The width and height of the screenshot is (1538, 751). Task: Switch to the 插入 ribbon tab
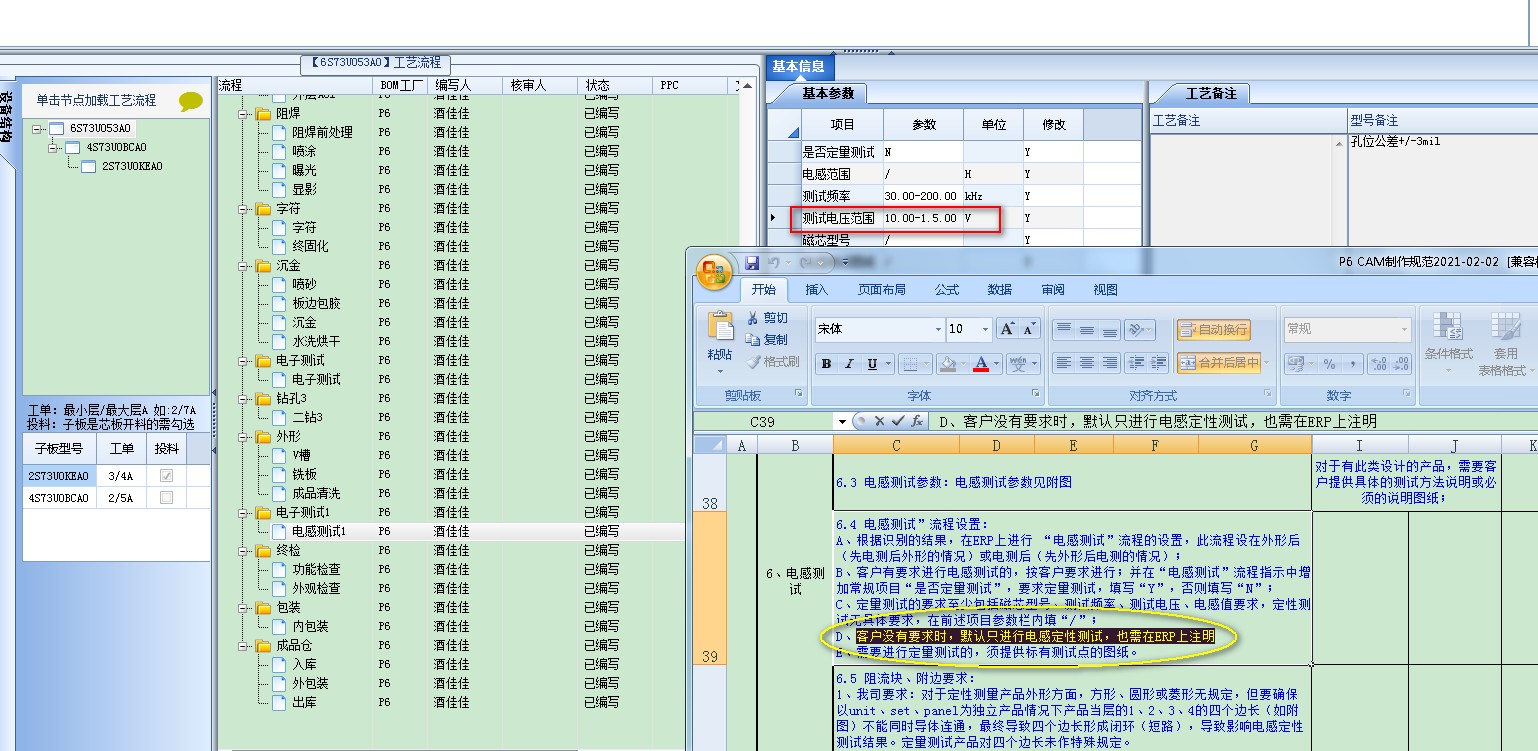[x=817, y=290]
